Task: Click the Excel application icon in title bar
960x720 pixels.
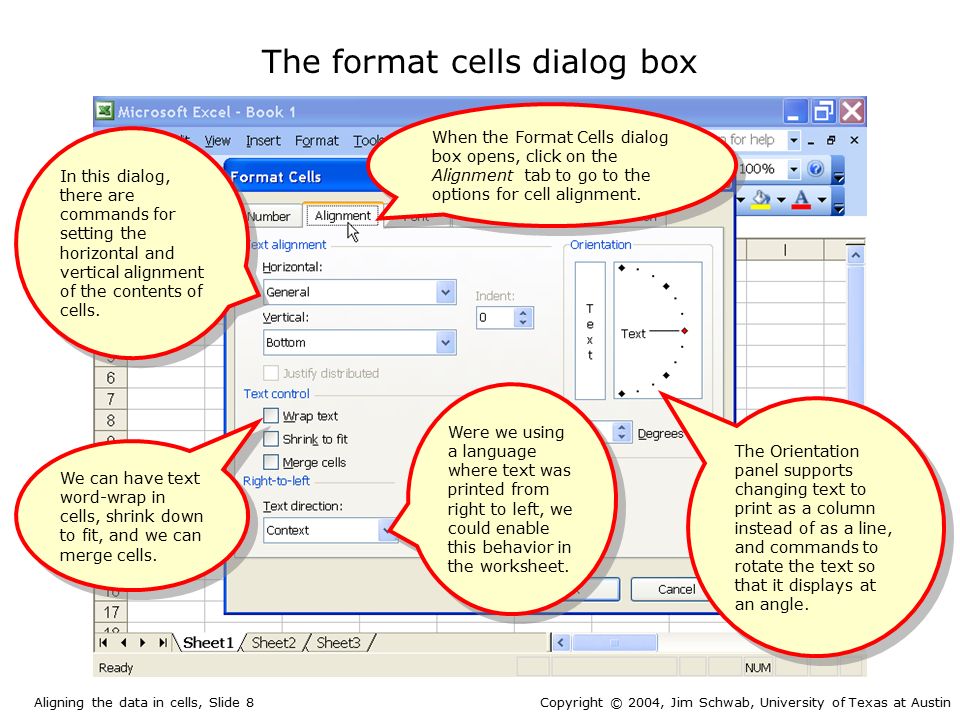Action: [105, 111]
